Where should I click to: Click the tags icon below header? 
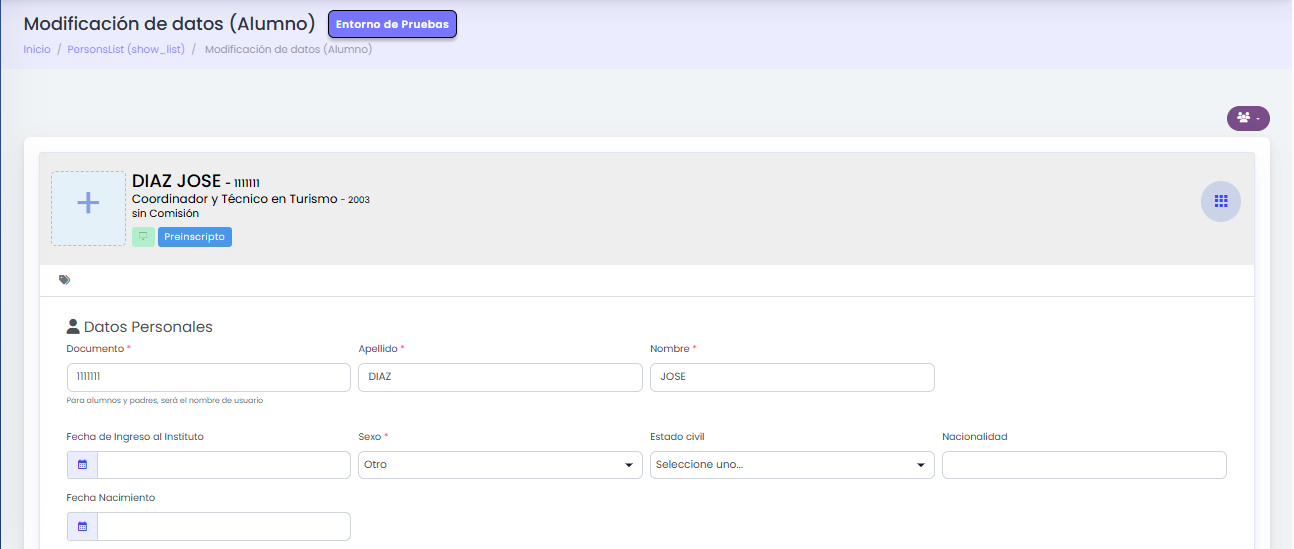point(65,280)
